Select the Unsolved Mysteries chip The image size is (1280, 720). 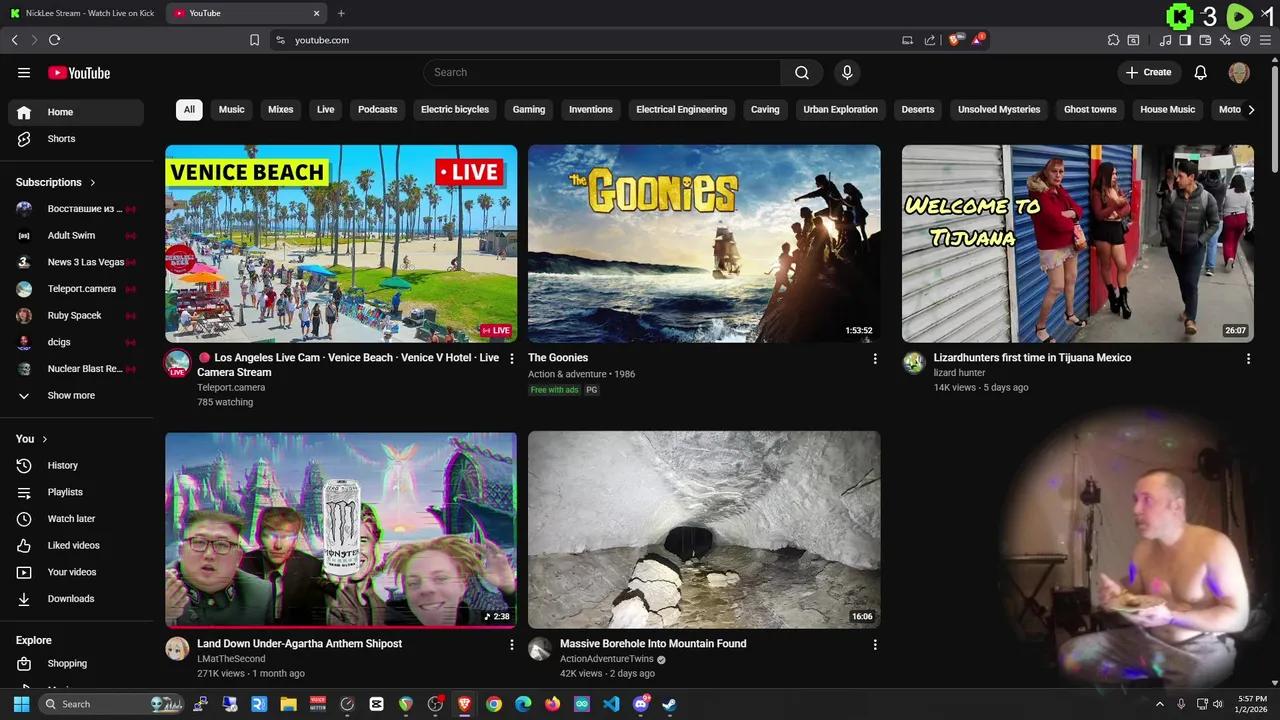[x=999, y=109]
